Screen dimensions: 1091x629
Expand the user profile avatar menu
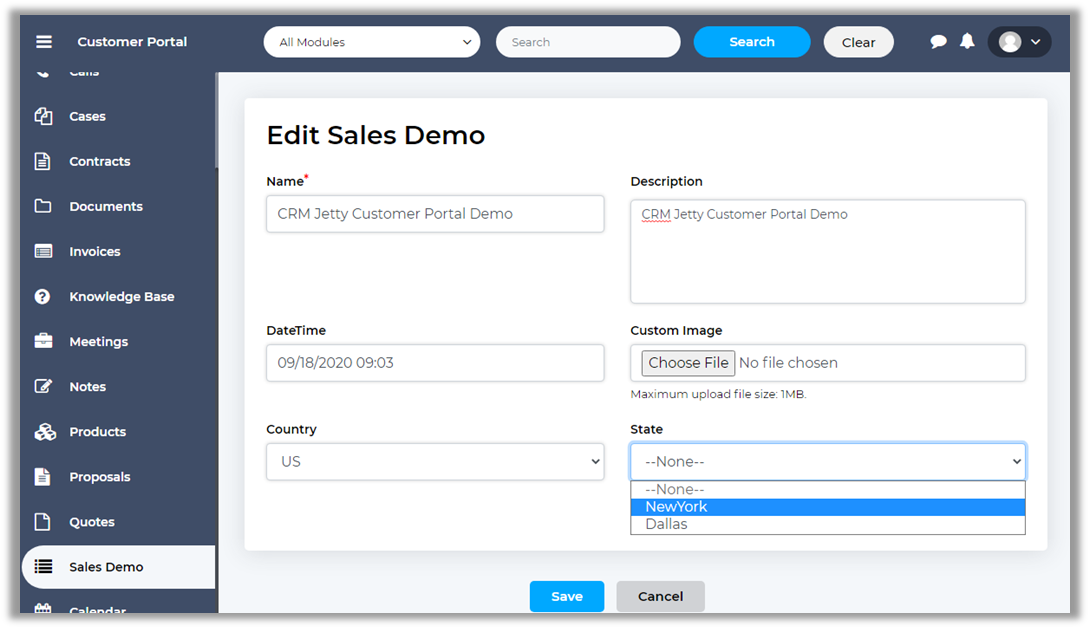pos(1019,42)
